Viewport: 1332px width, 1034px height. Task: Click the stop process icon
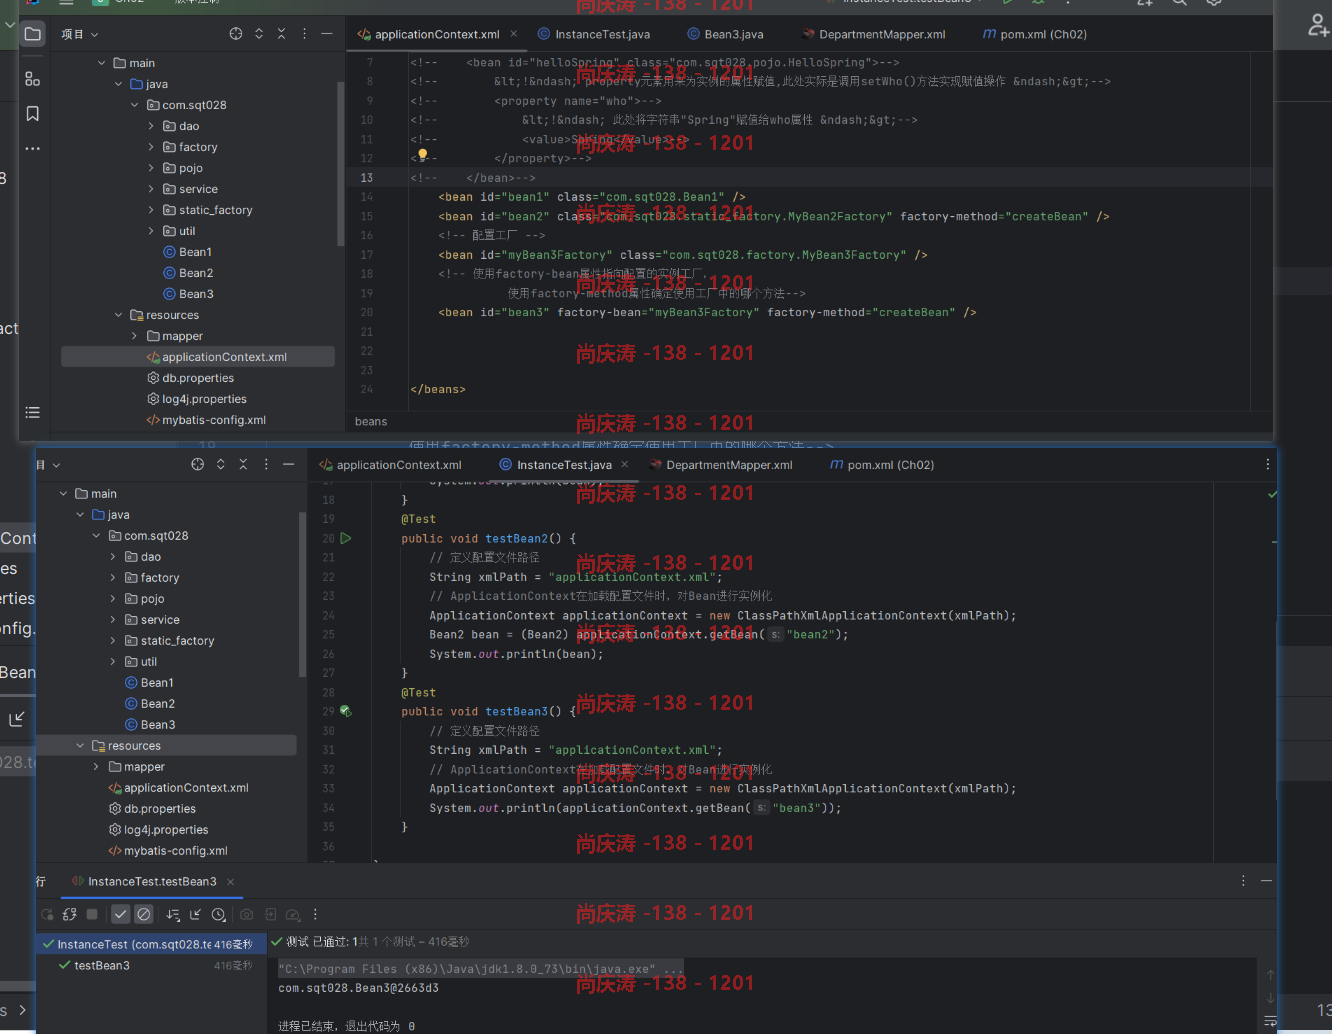click(x=92, y=914)
